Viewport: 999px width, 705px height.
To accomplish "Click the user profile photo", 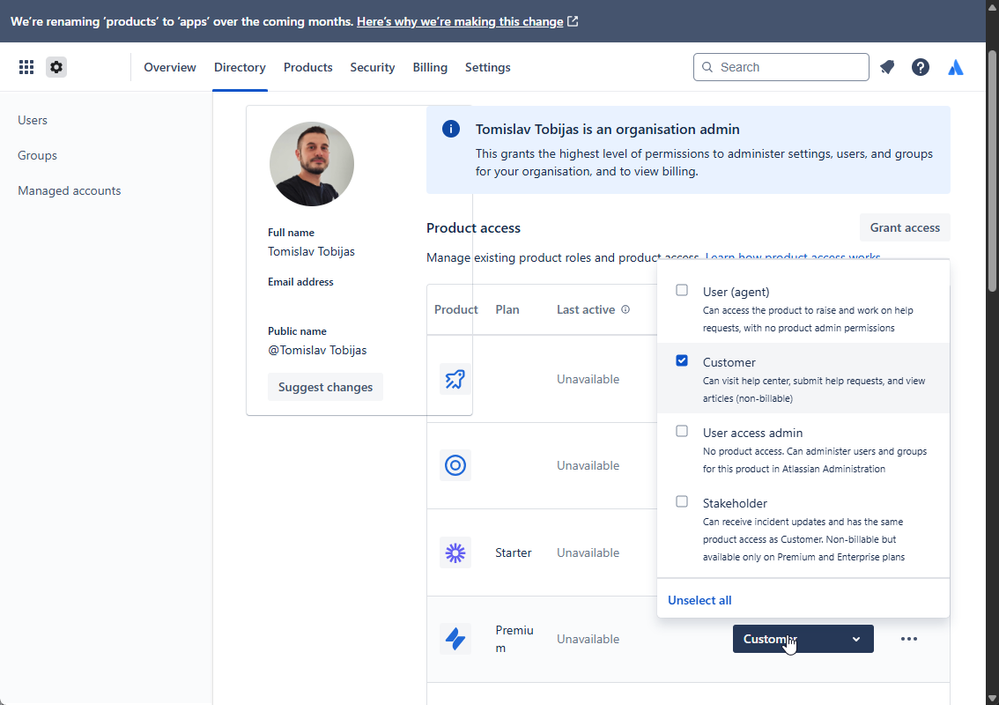I will pos(312,164).
